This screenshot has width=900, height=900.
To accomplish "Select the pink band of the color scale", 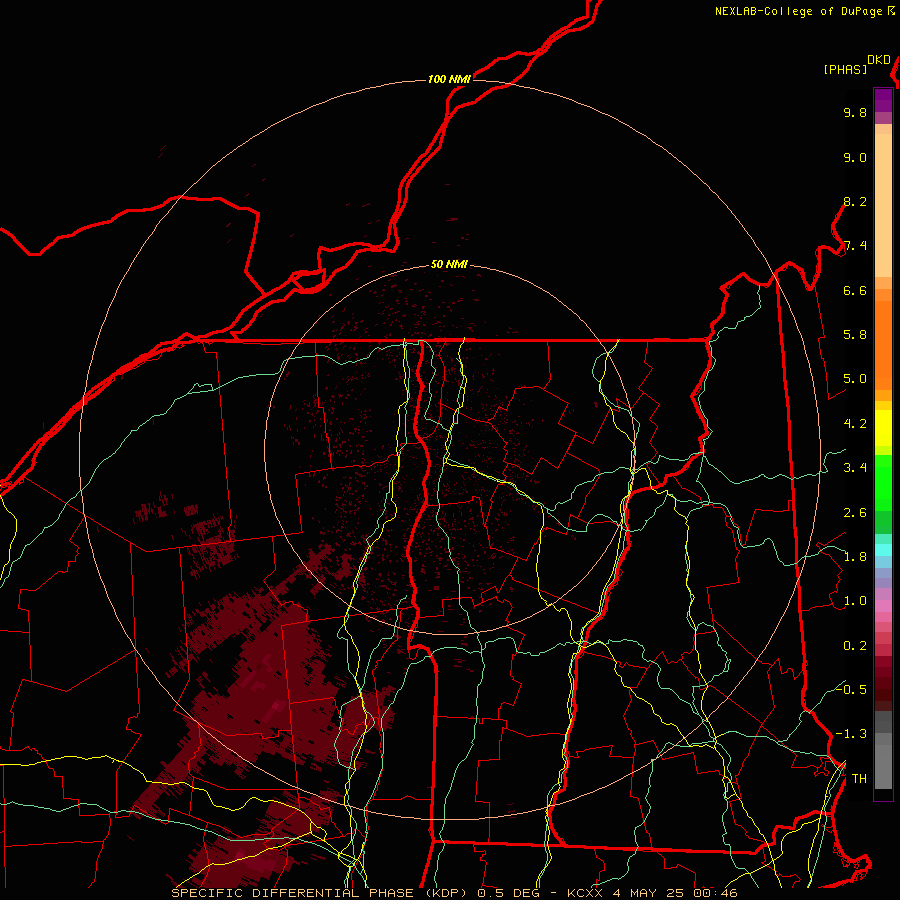I will 883,606.
